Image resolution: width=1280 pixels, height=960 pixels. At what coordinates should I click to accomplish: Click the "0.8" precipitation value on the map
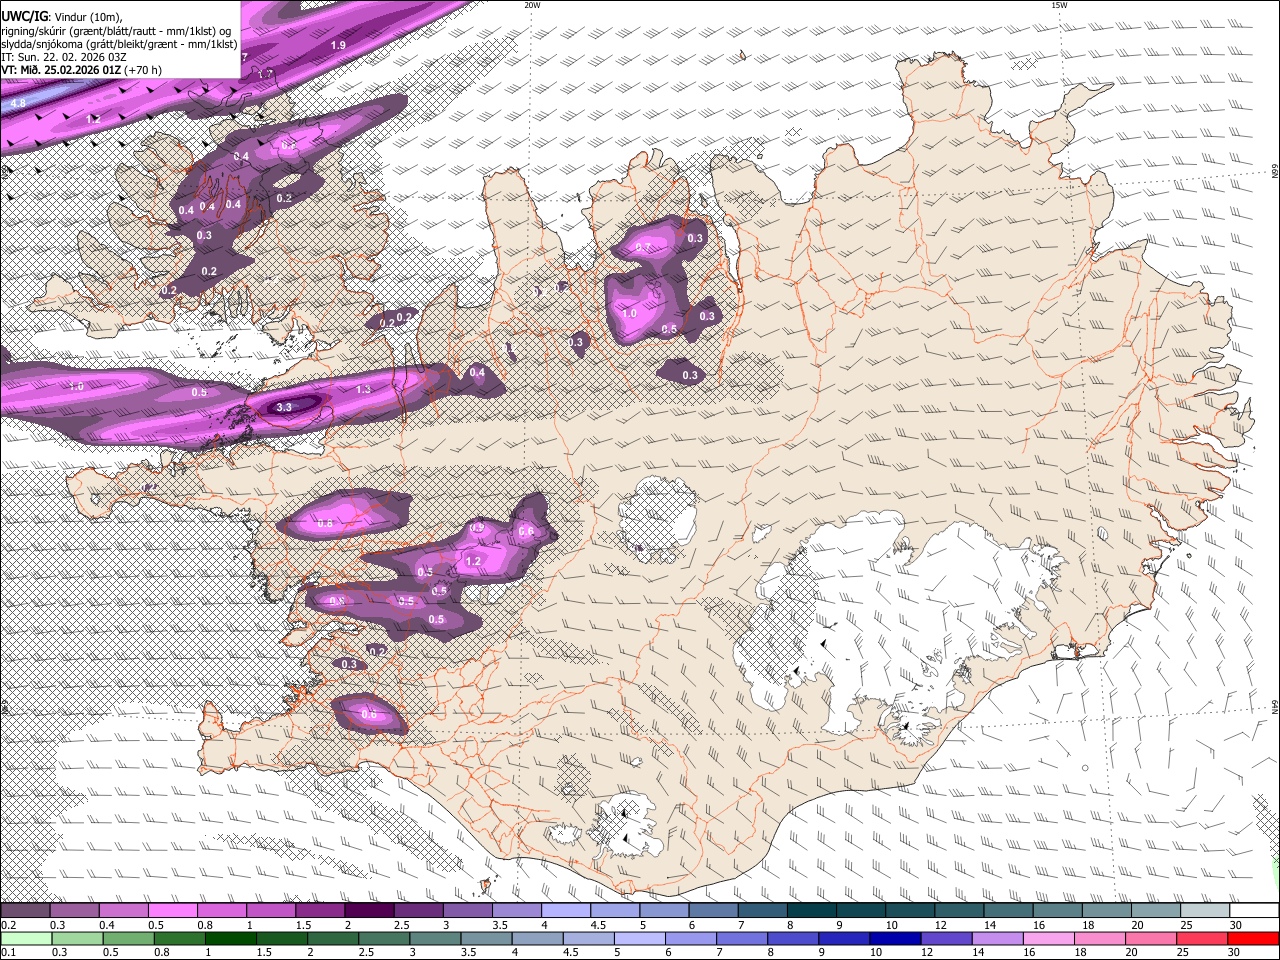point(325,523)
